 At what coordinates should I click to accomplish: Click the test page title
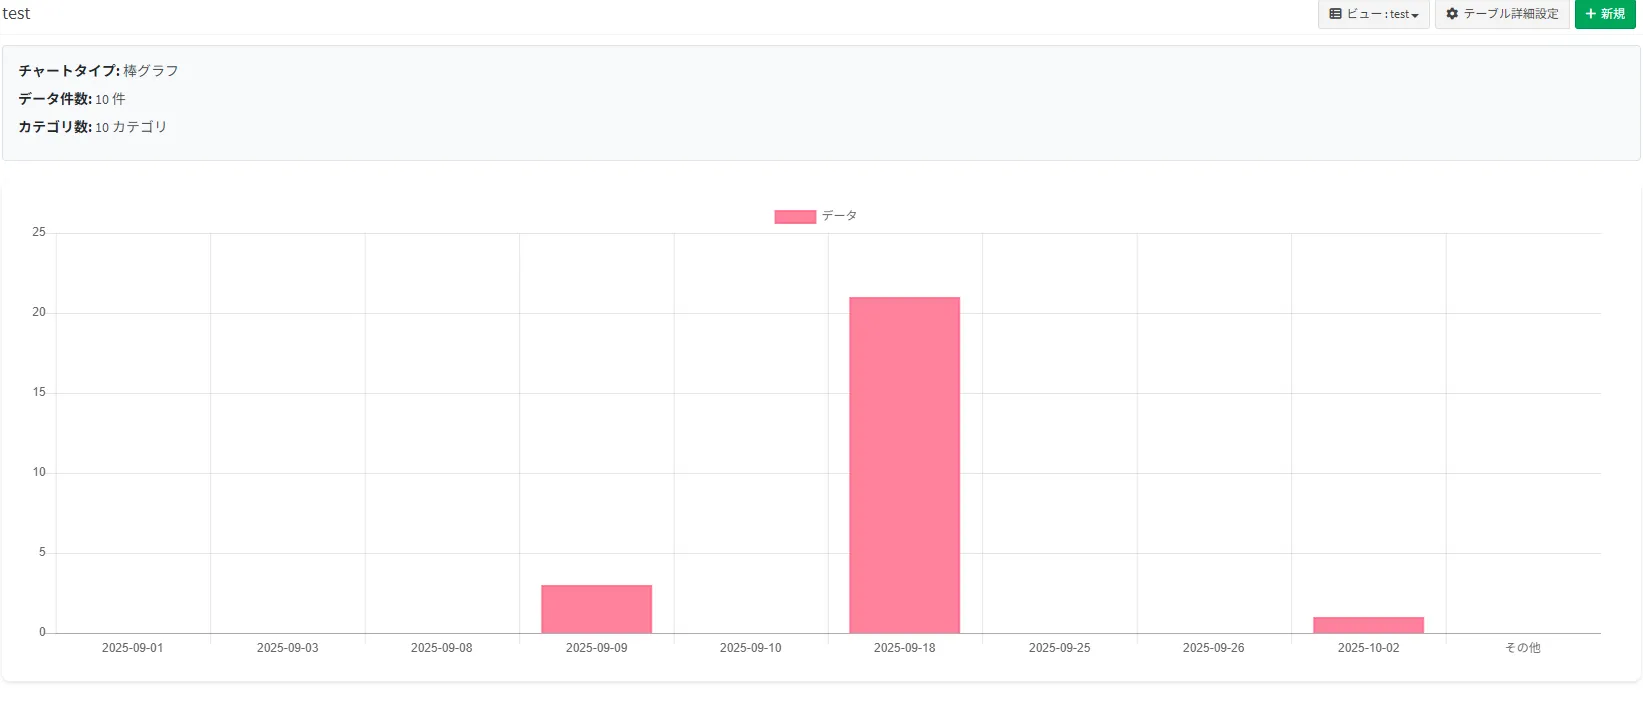(17, 14)
